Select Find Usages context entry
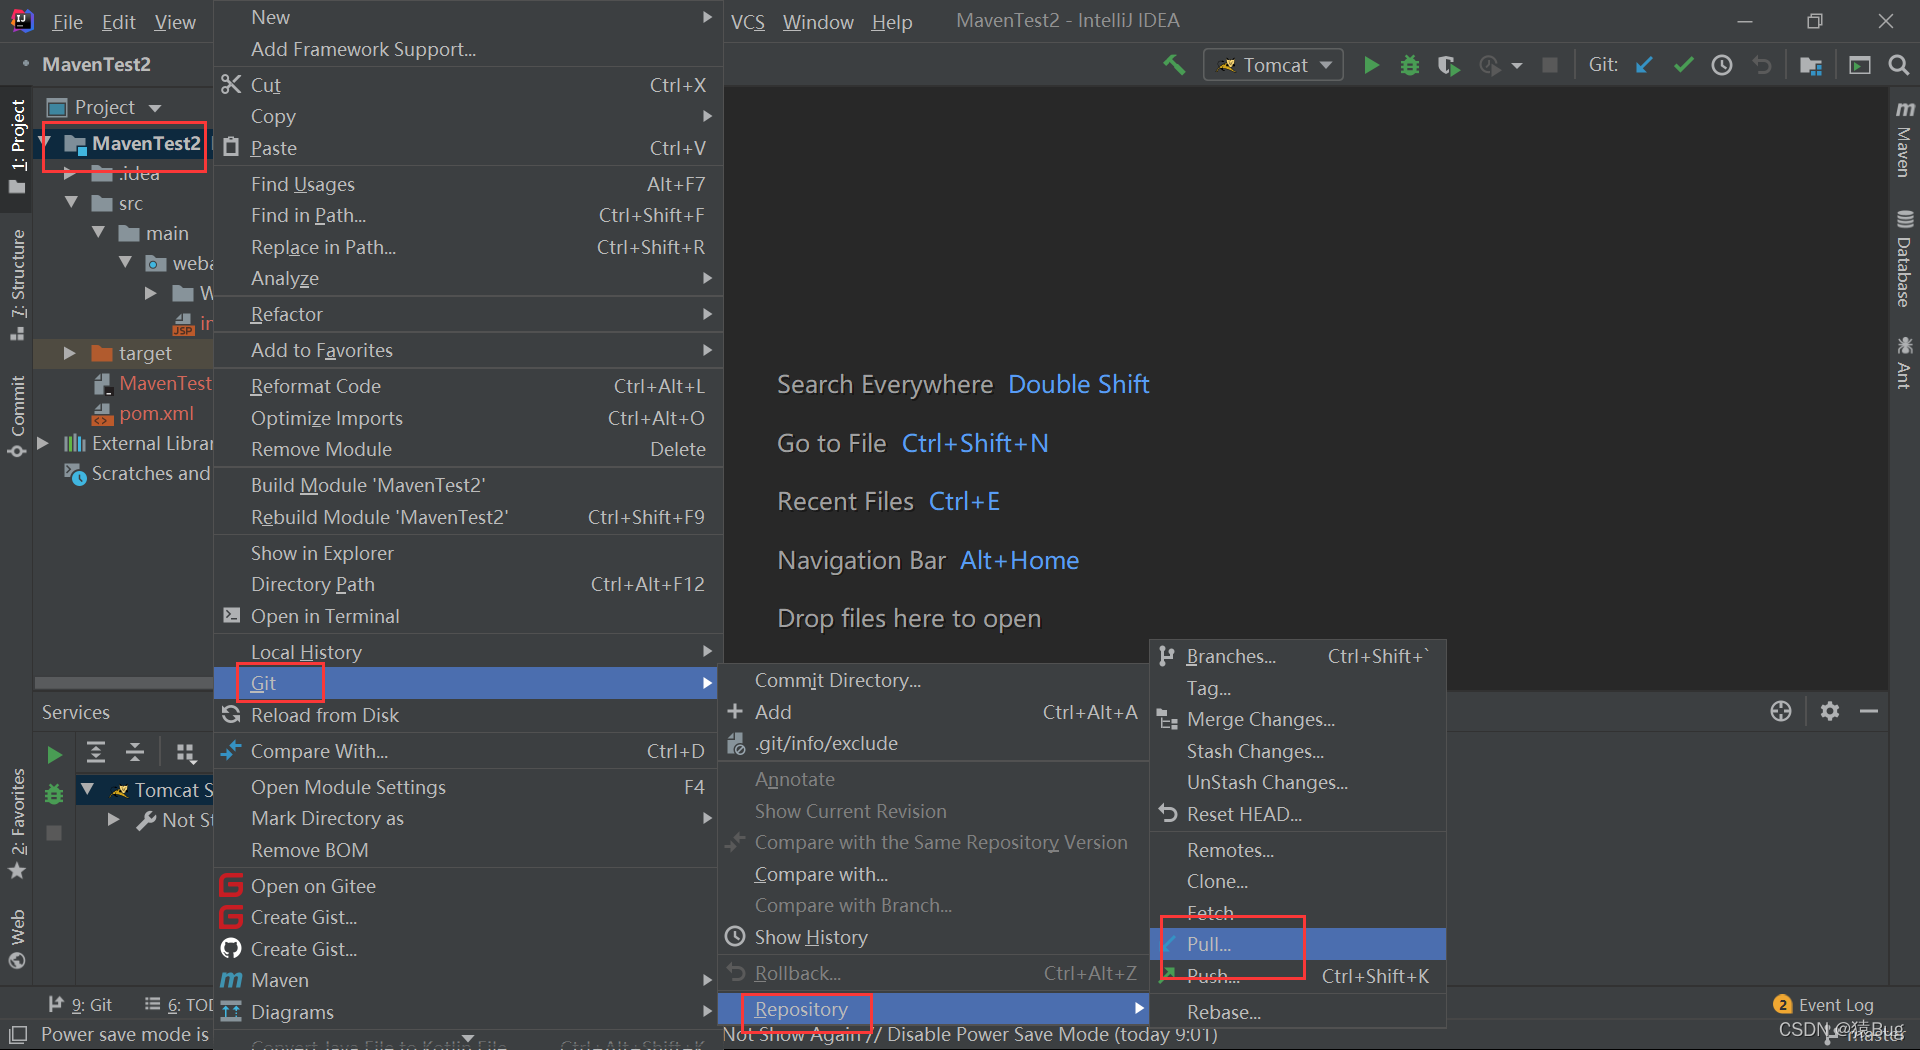1920x1050 pixels. [468, 184]
